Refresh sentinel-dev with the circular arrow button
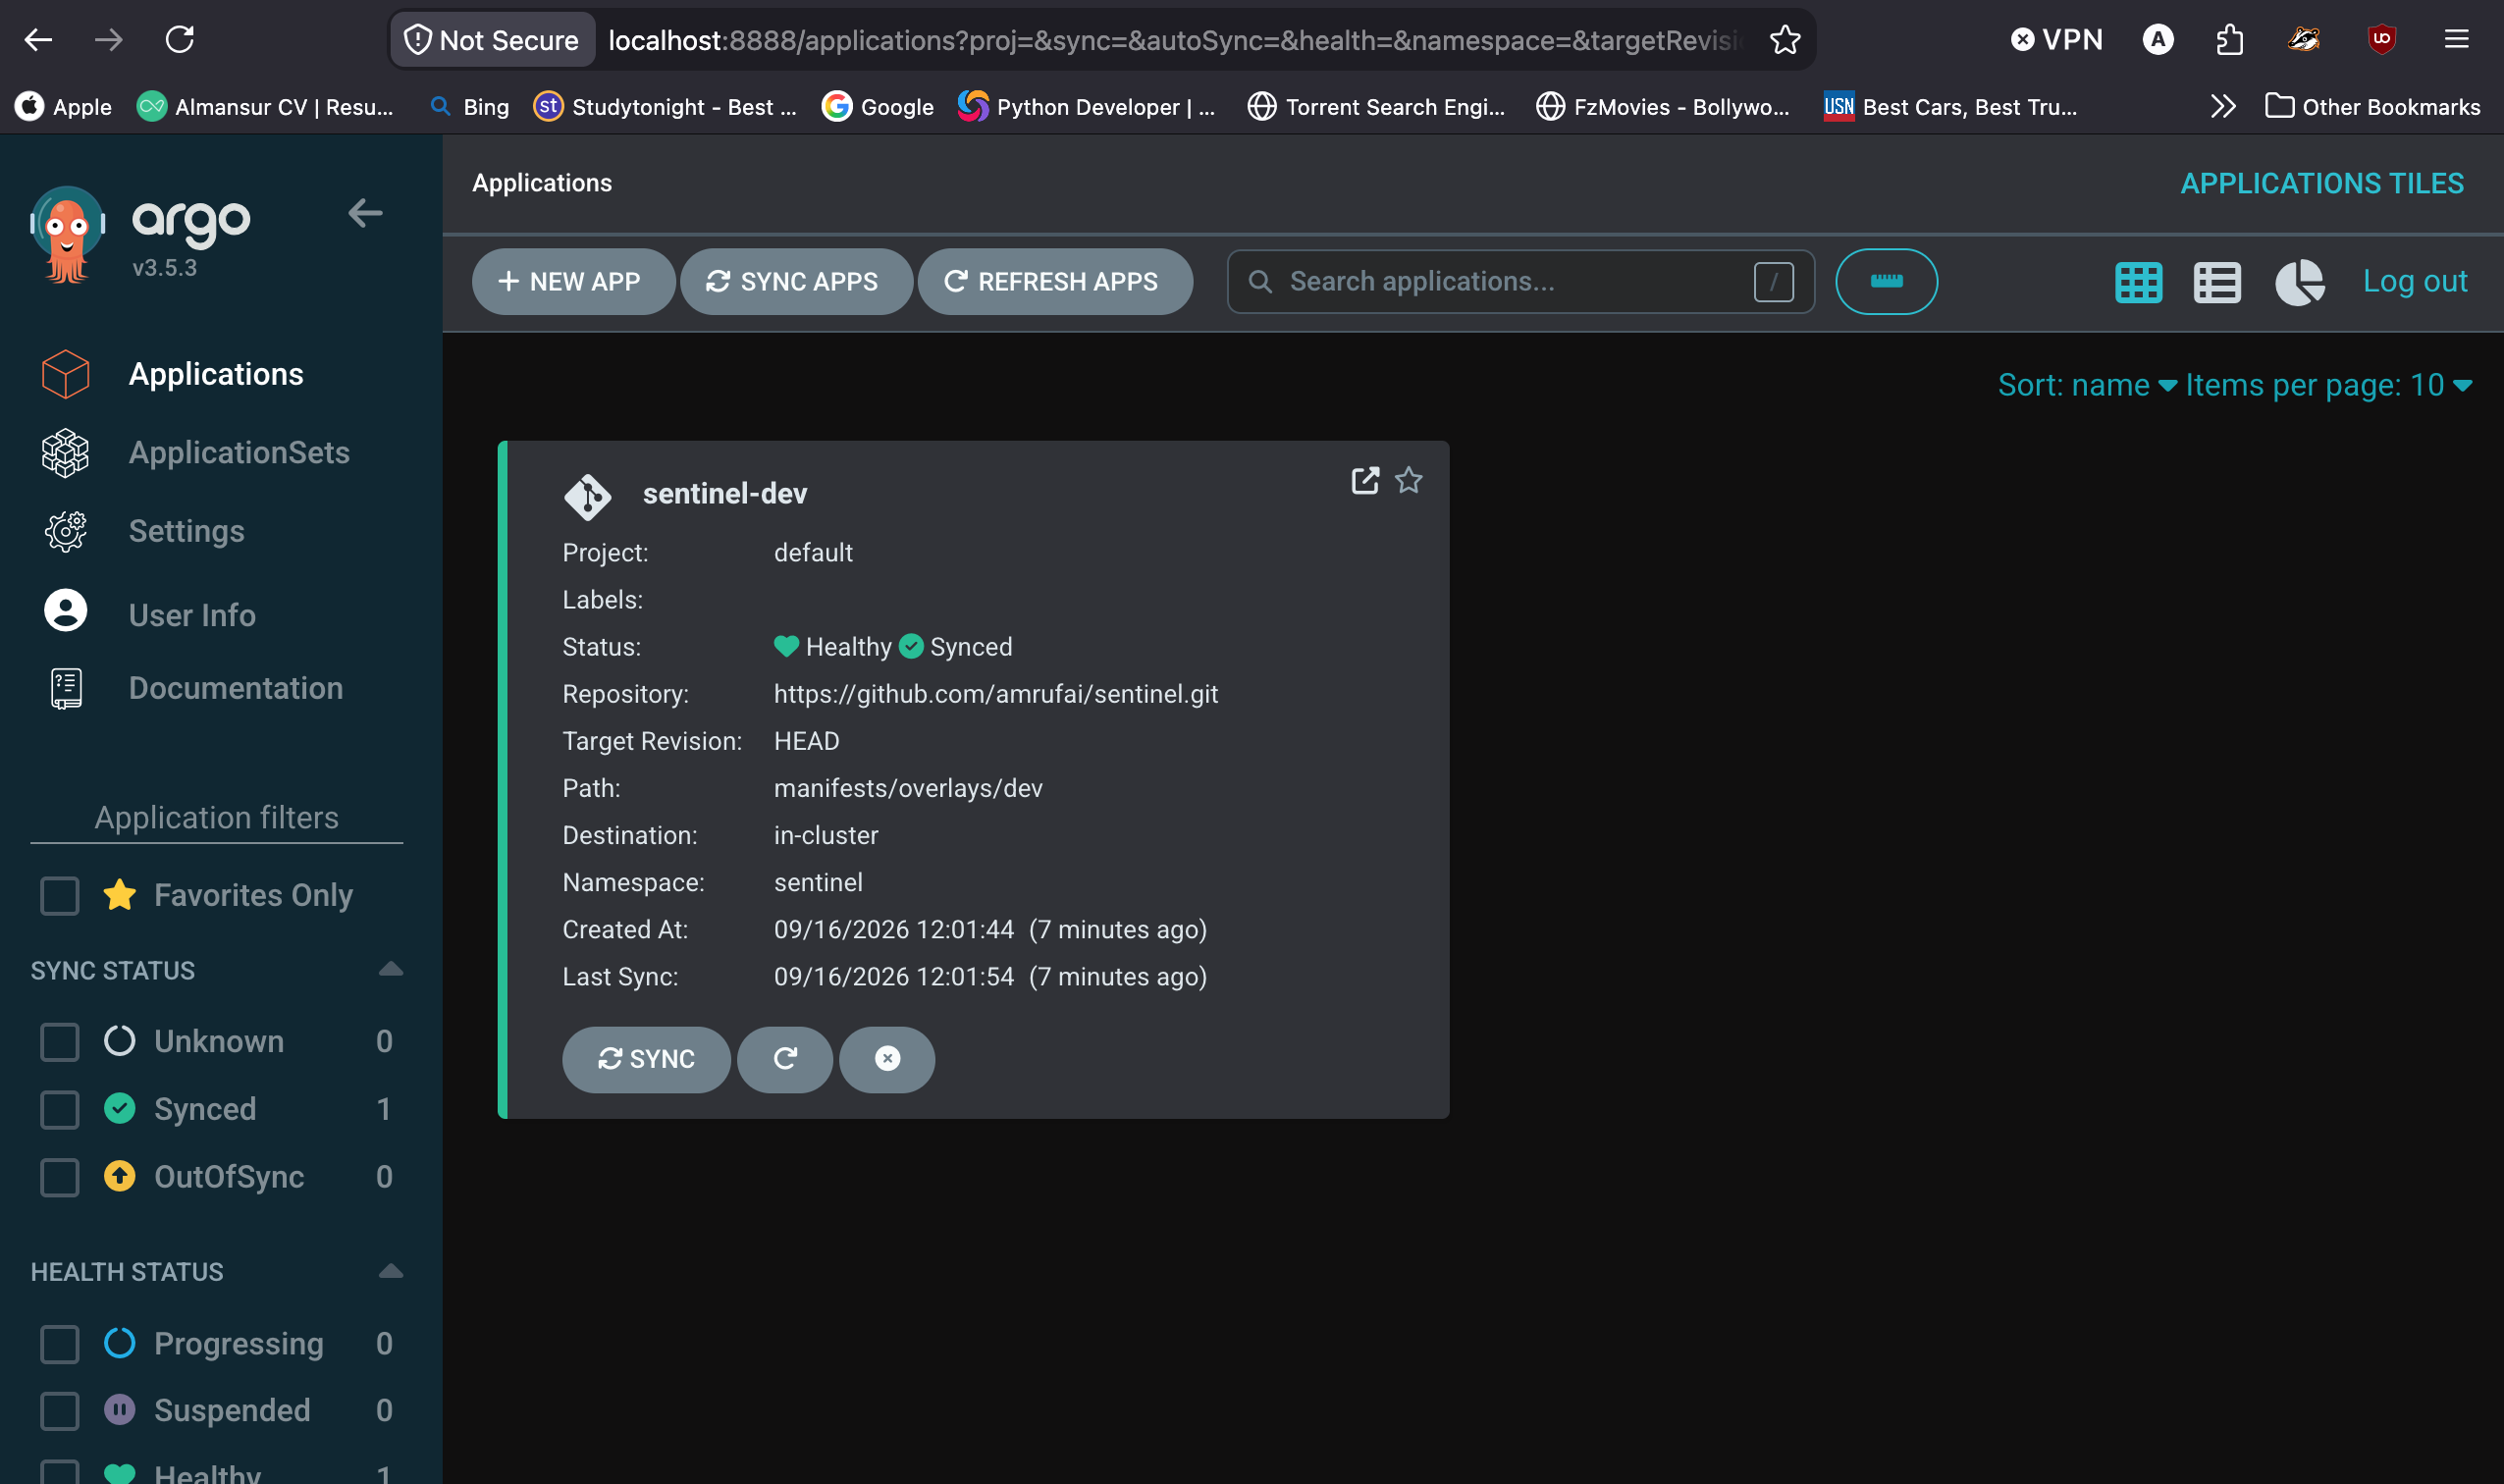The width and height of the screenshot is (2504, 1484). 785,1059
